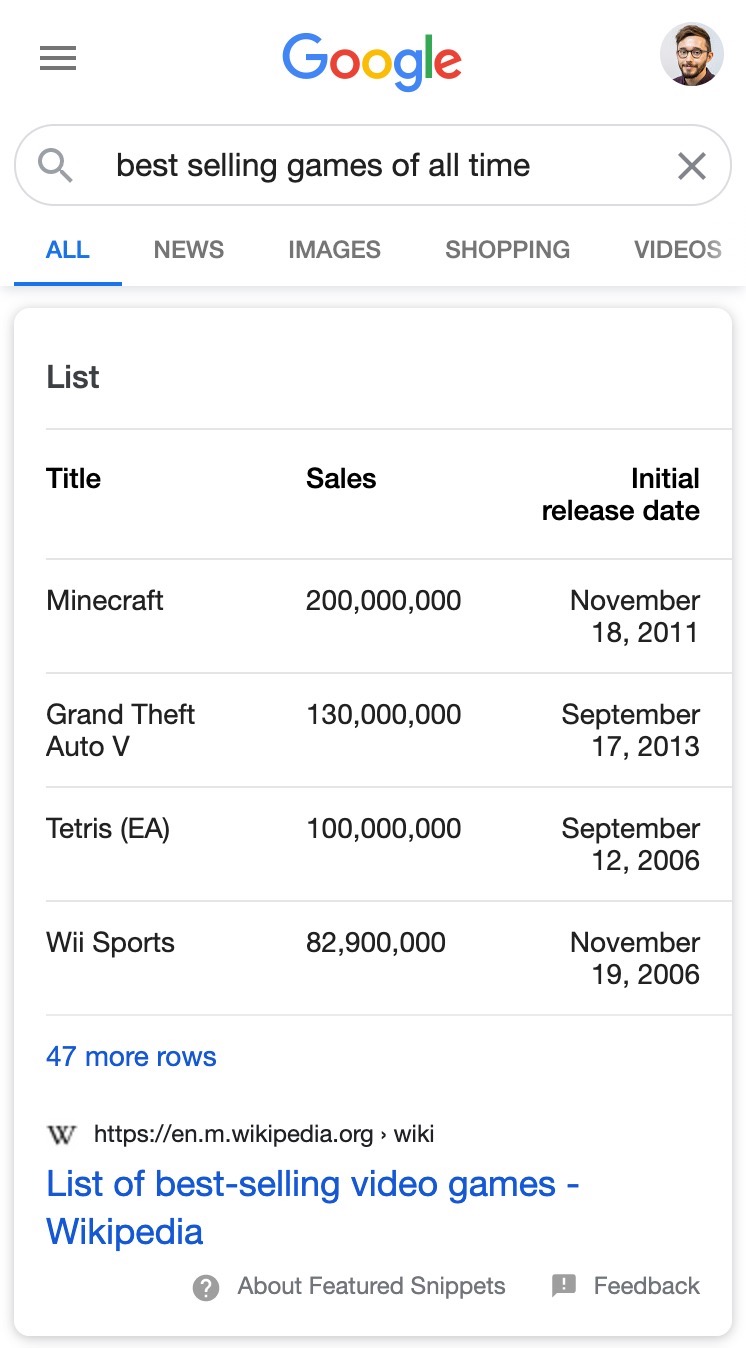Open List of best-selling video games link
Screen dimensions: 746x1348
313,1208
